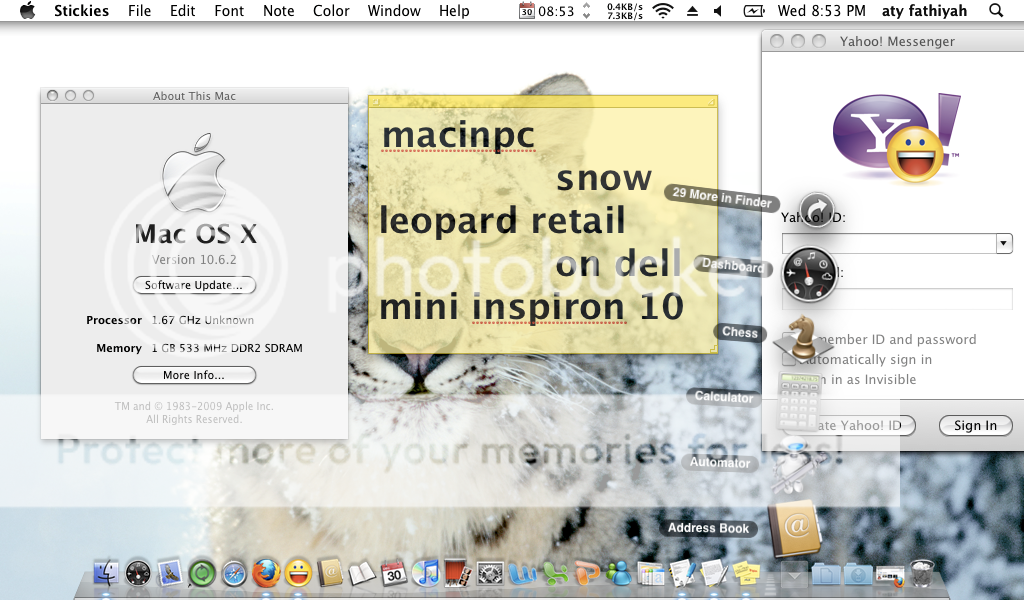The image size is (1024, 600).
Task: Click the Wed 8:53 PM clock
Action: (x=822, y=11)
